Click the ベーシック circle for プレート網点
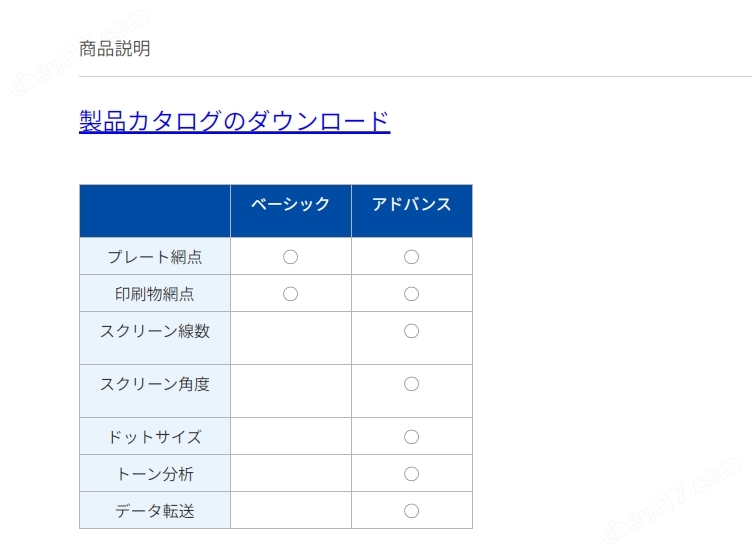This screenshot has height=555, width=752. (291, 257)
